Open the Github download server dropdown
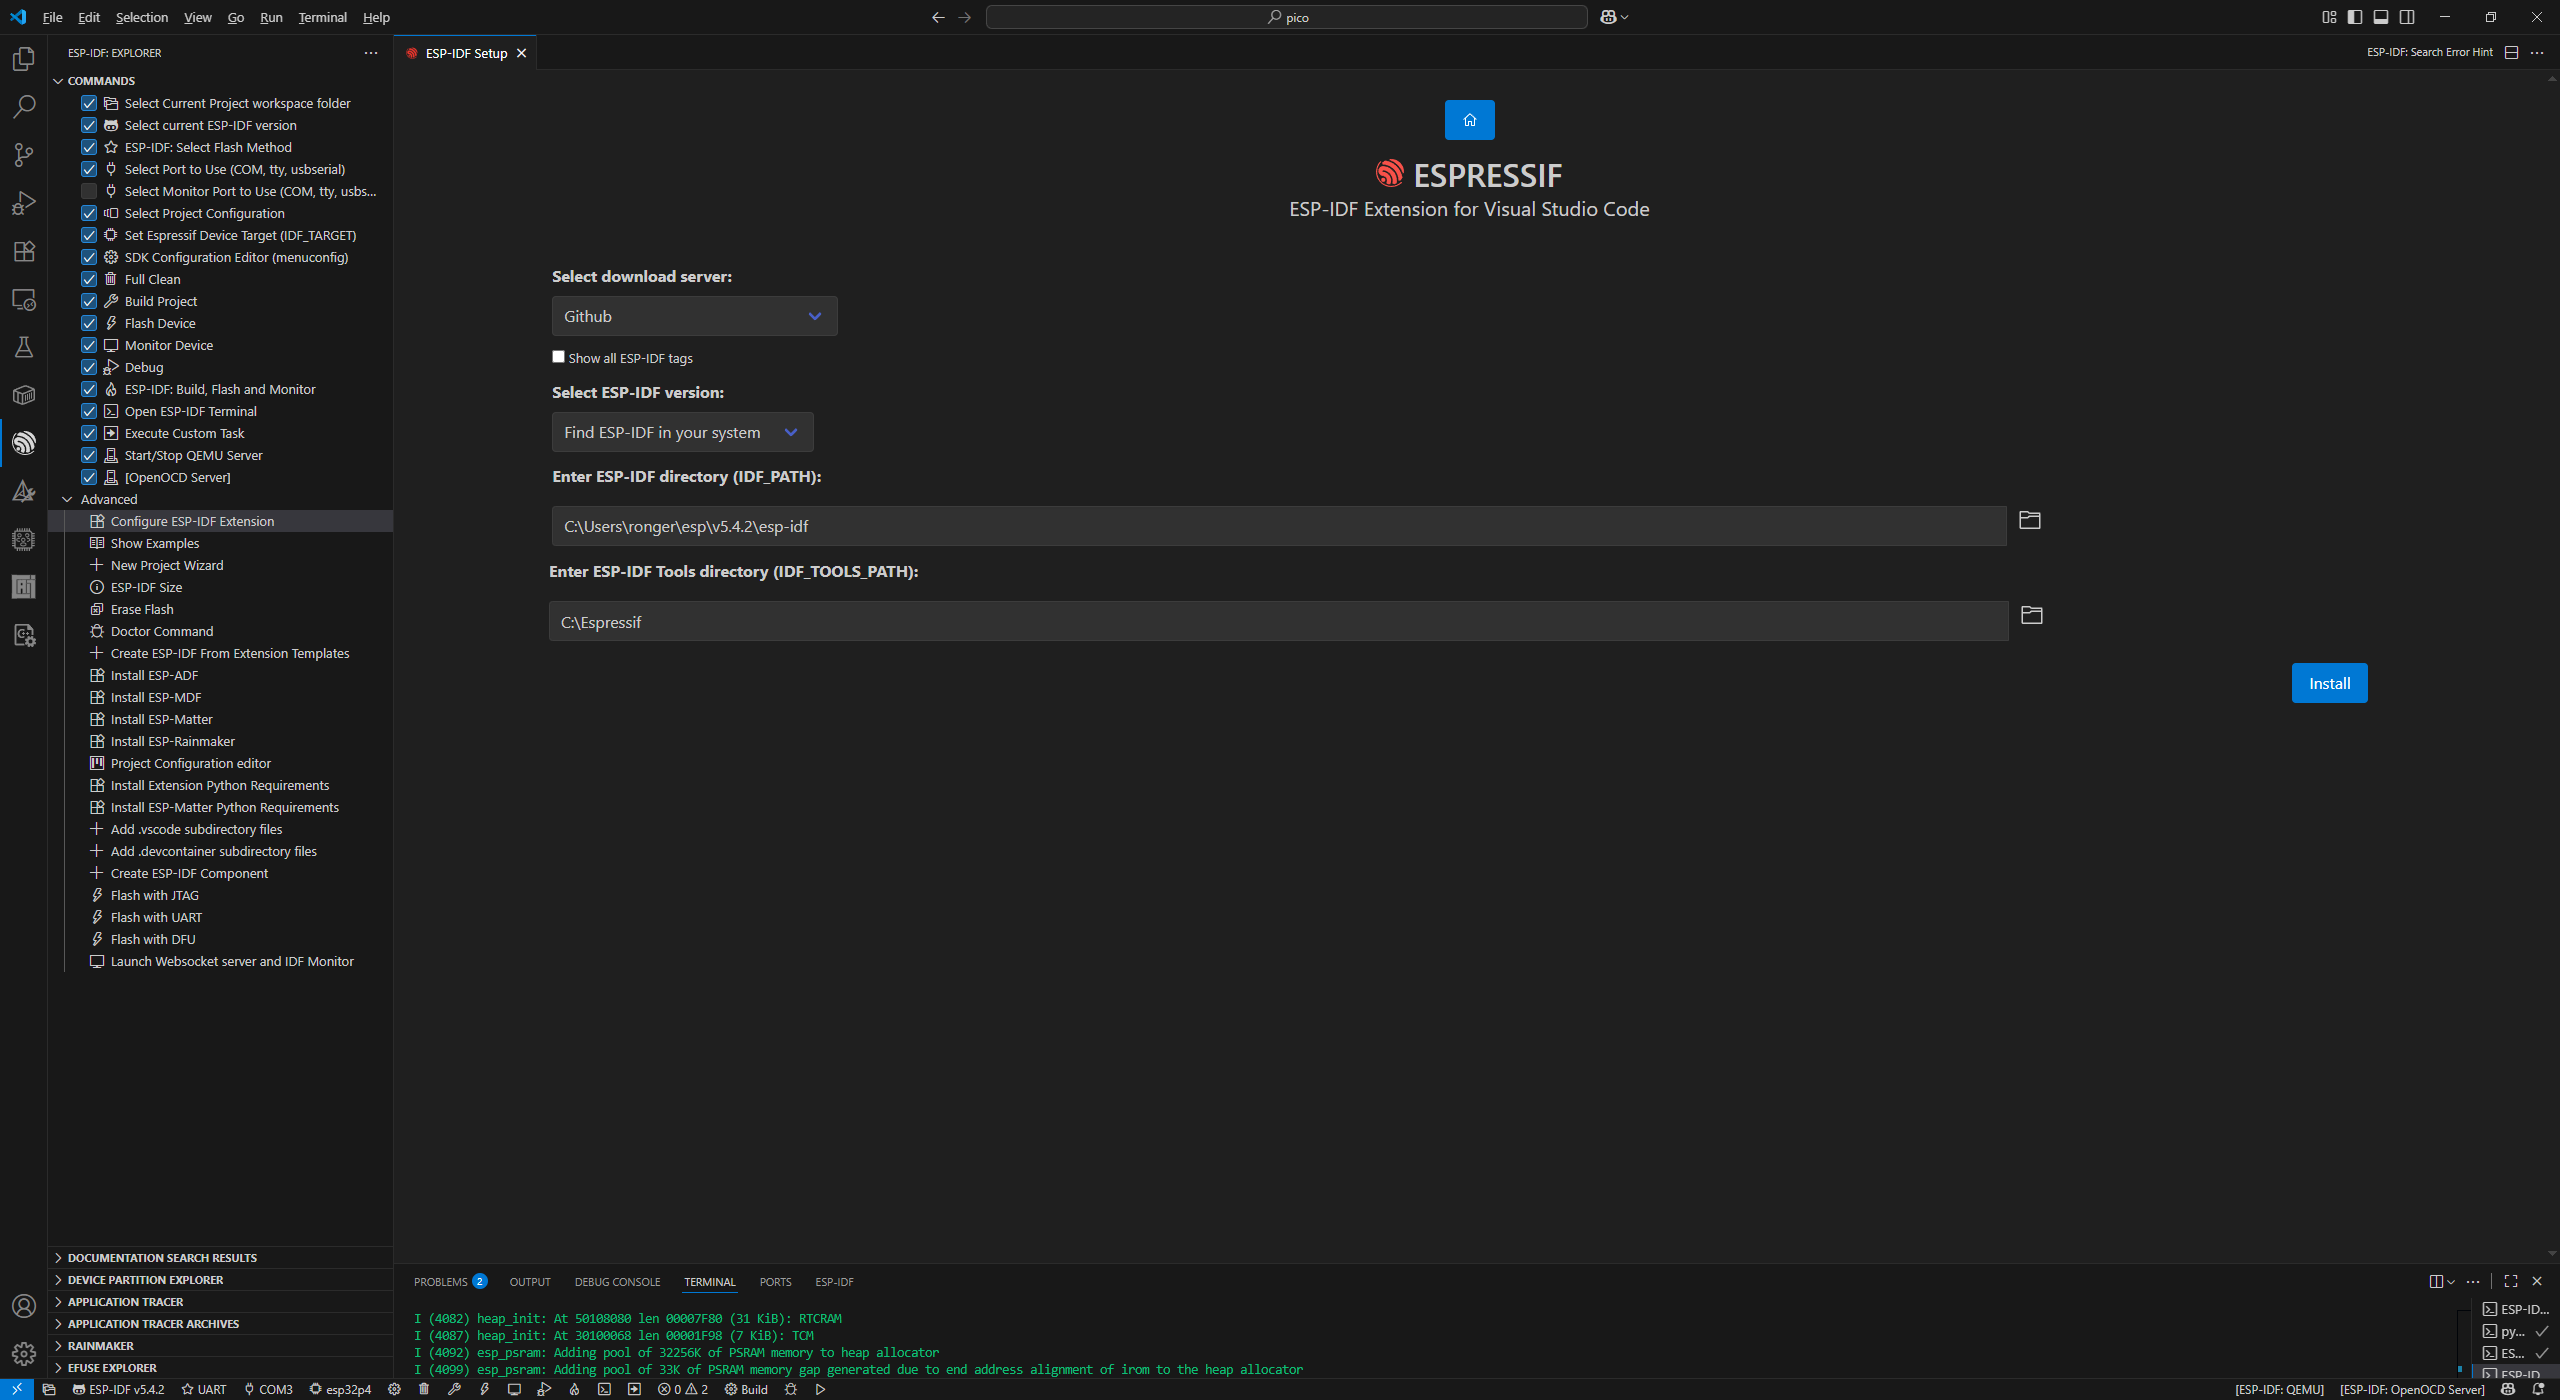The image size is (2560, 1400). tap(694, 316)
